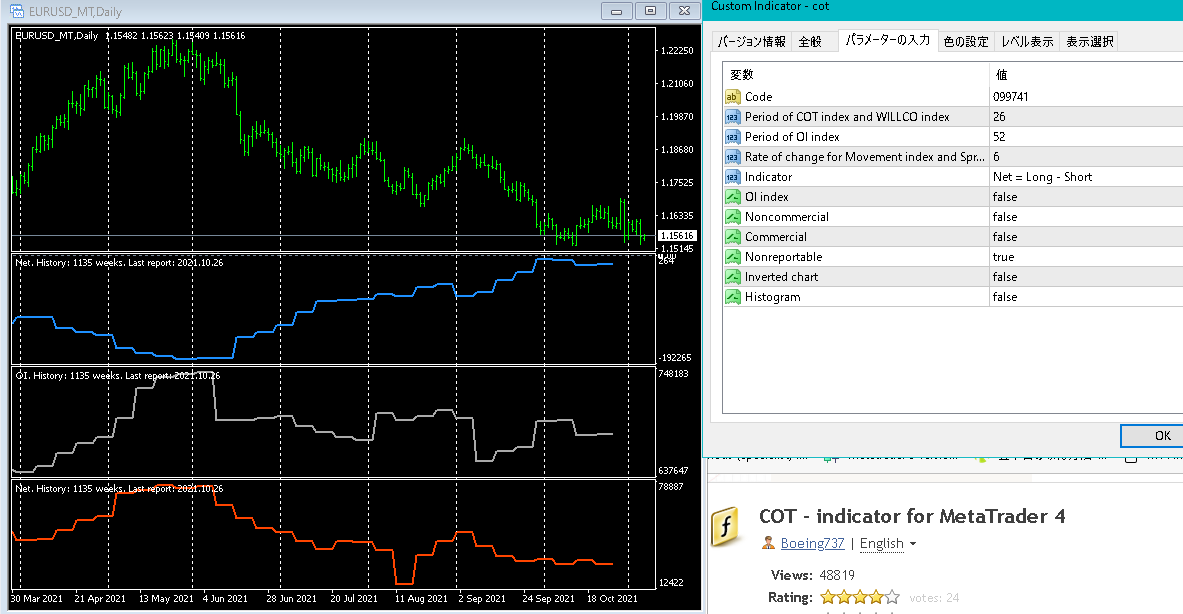Click the 18 Oct 2021 date label

pos(612,599)
